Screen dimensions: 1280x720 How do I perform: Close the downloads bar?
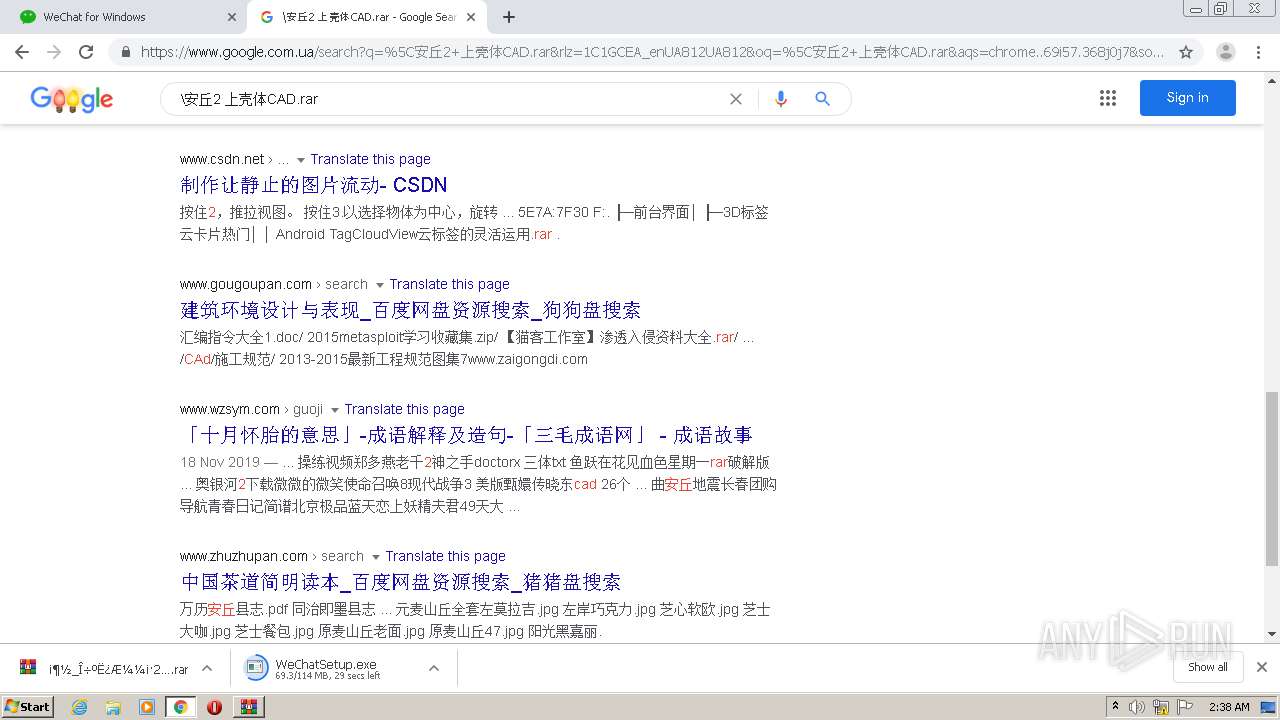[x=1261, y=667]
